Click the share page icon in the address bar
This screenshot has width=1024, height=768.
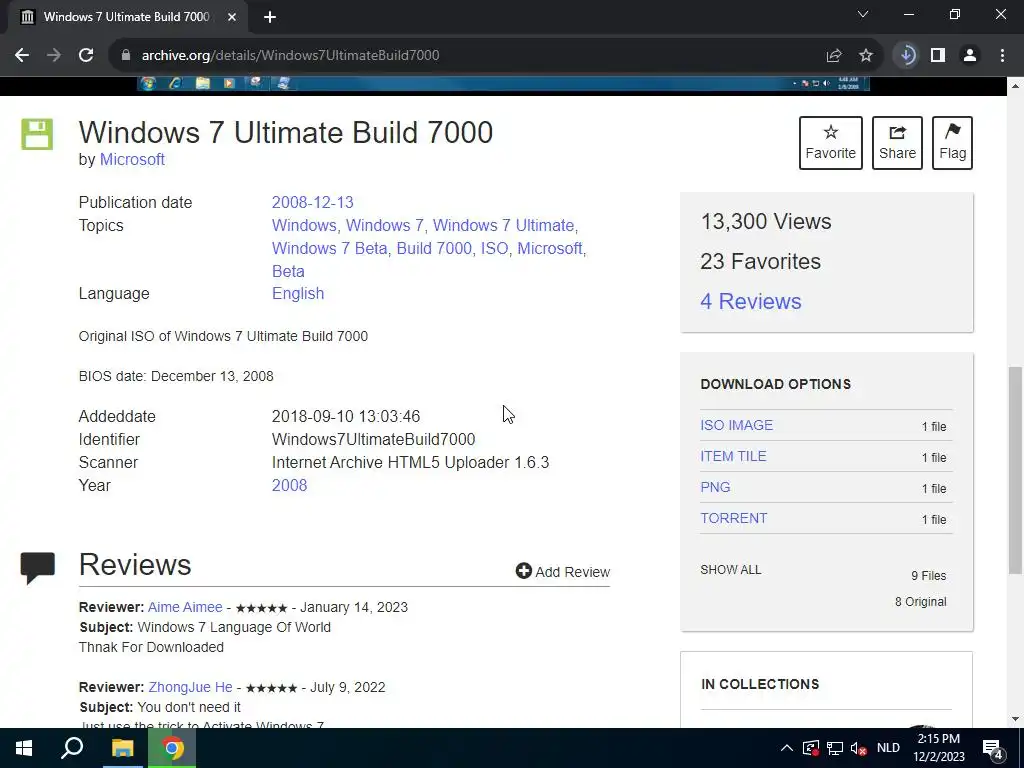tap(834, 56)
